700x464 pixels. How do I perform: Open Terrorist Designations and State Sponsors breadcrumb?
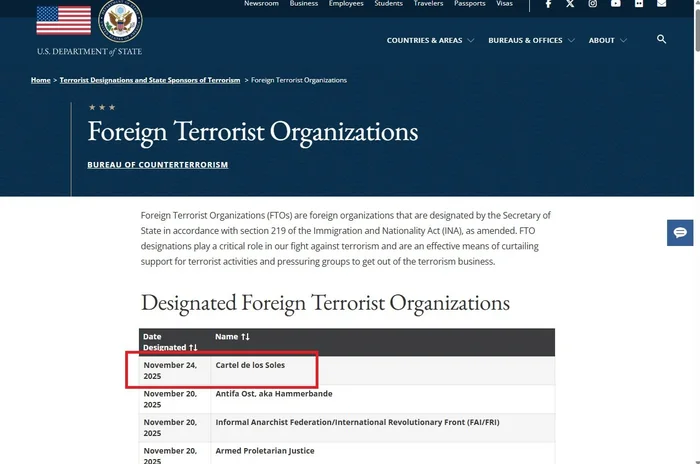(150, 80)
